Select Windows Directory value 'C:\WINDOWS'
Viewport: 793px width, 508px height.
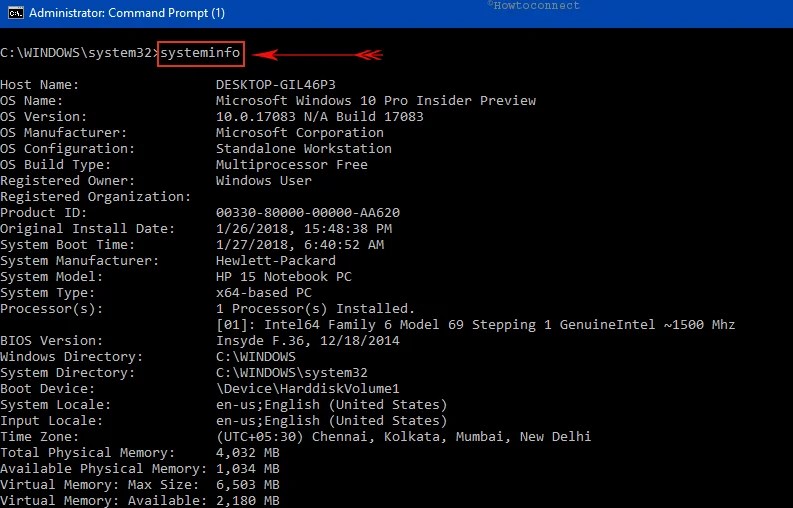[256, 357]
